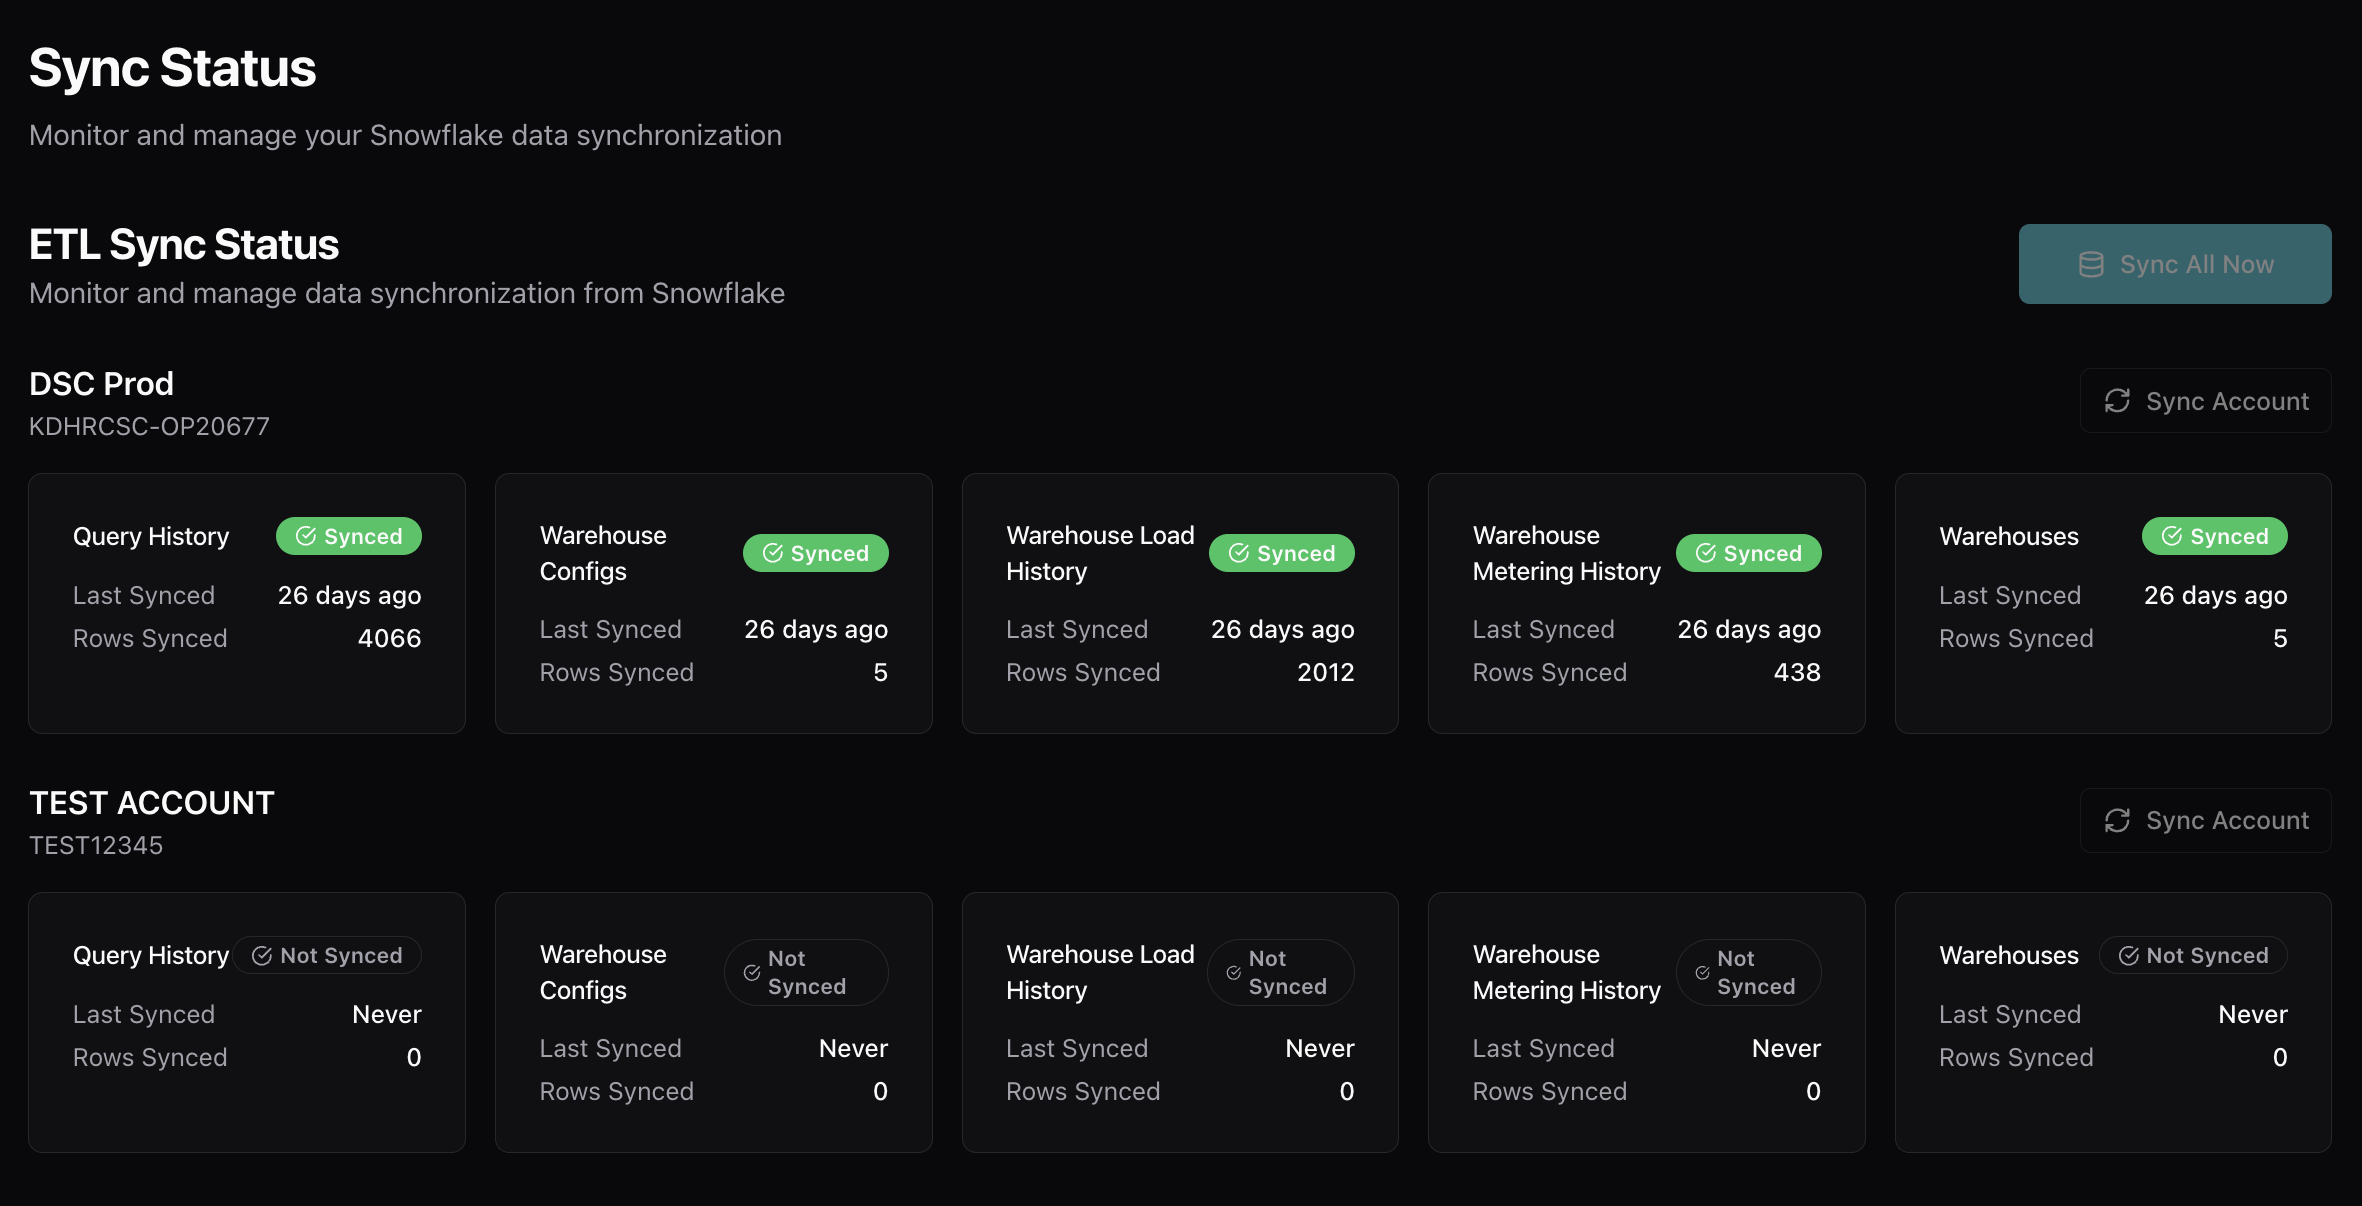Click Not Synced badge on TEST ACCOUNT Metering History
This screenshot has width=2362, height=1206.
tap(1748, 972)
